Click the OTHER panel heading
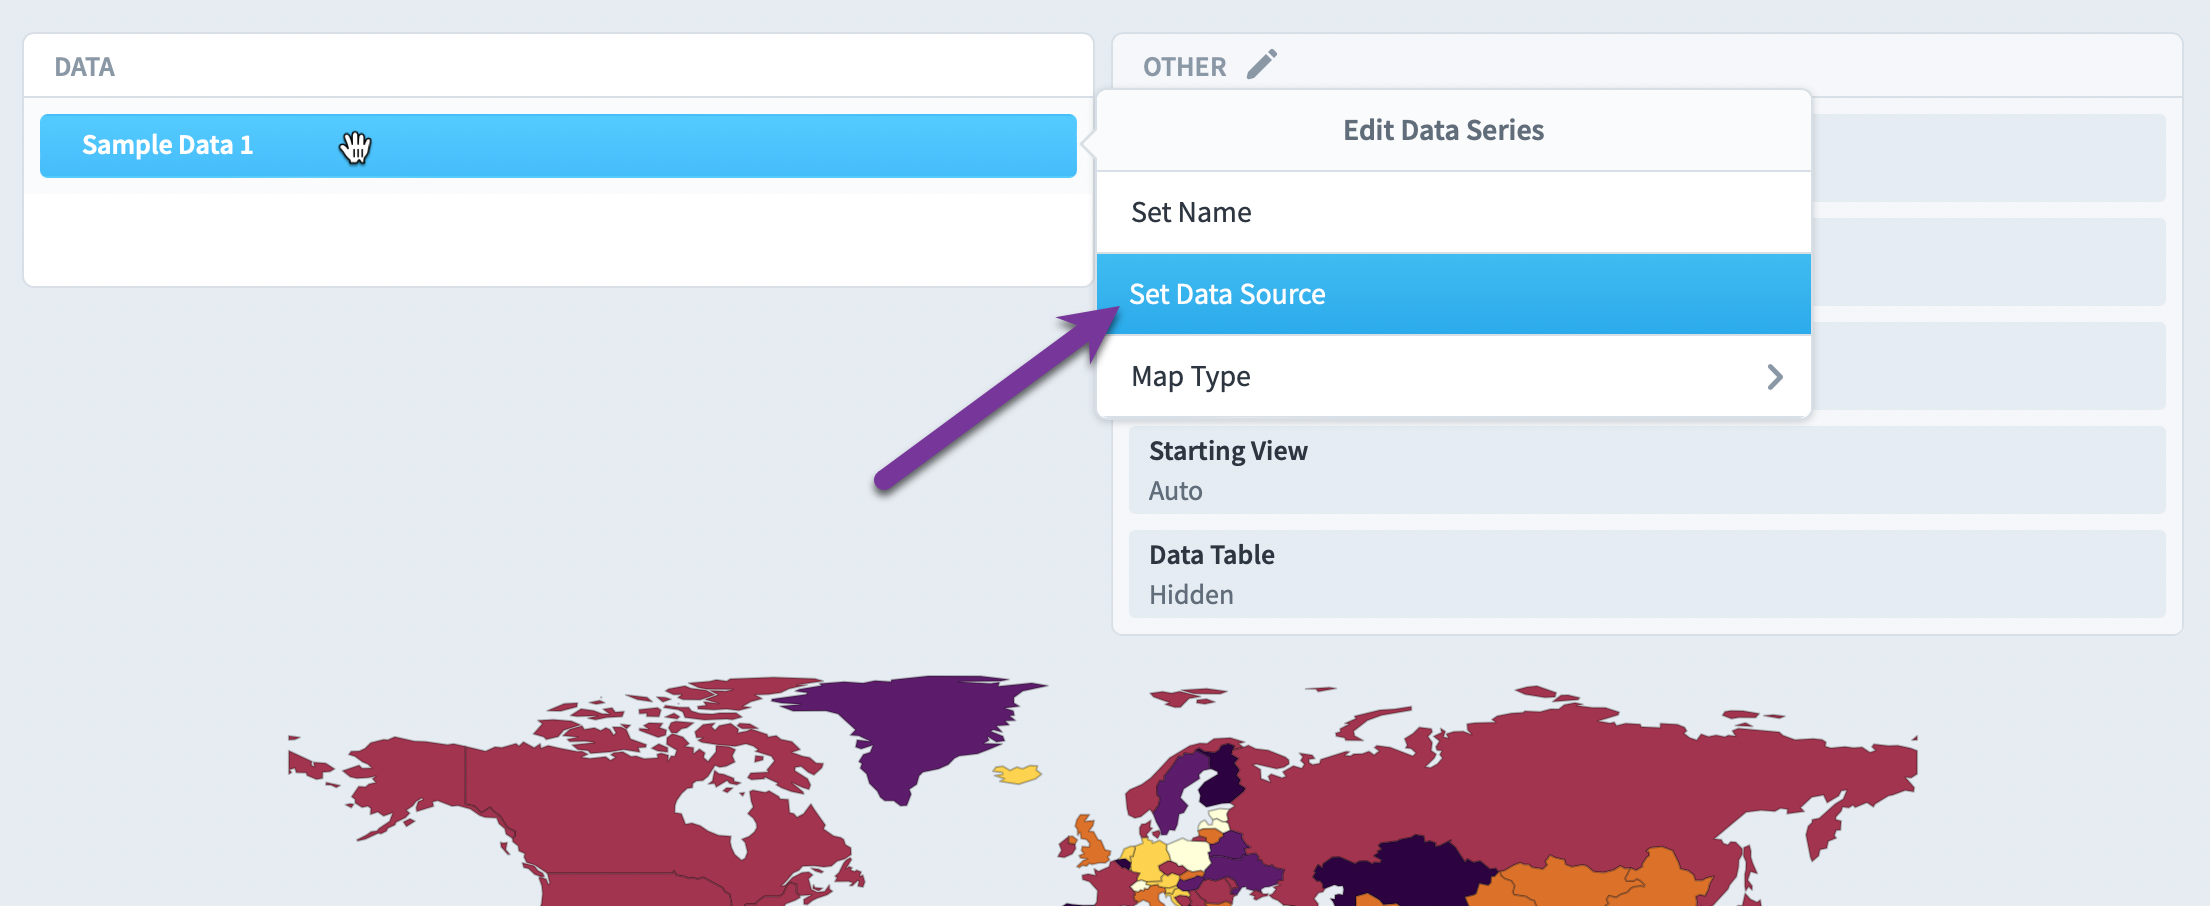2210x906 pixels. pyautogui.click(x=1184, y=67)
